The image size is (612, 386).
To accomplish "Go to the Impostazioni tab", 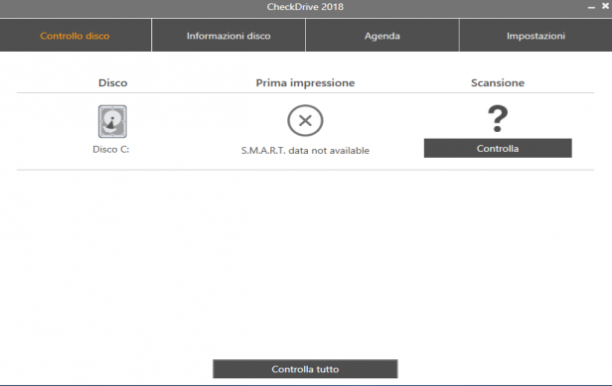I will (536, 36).
